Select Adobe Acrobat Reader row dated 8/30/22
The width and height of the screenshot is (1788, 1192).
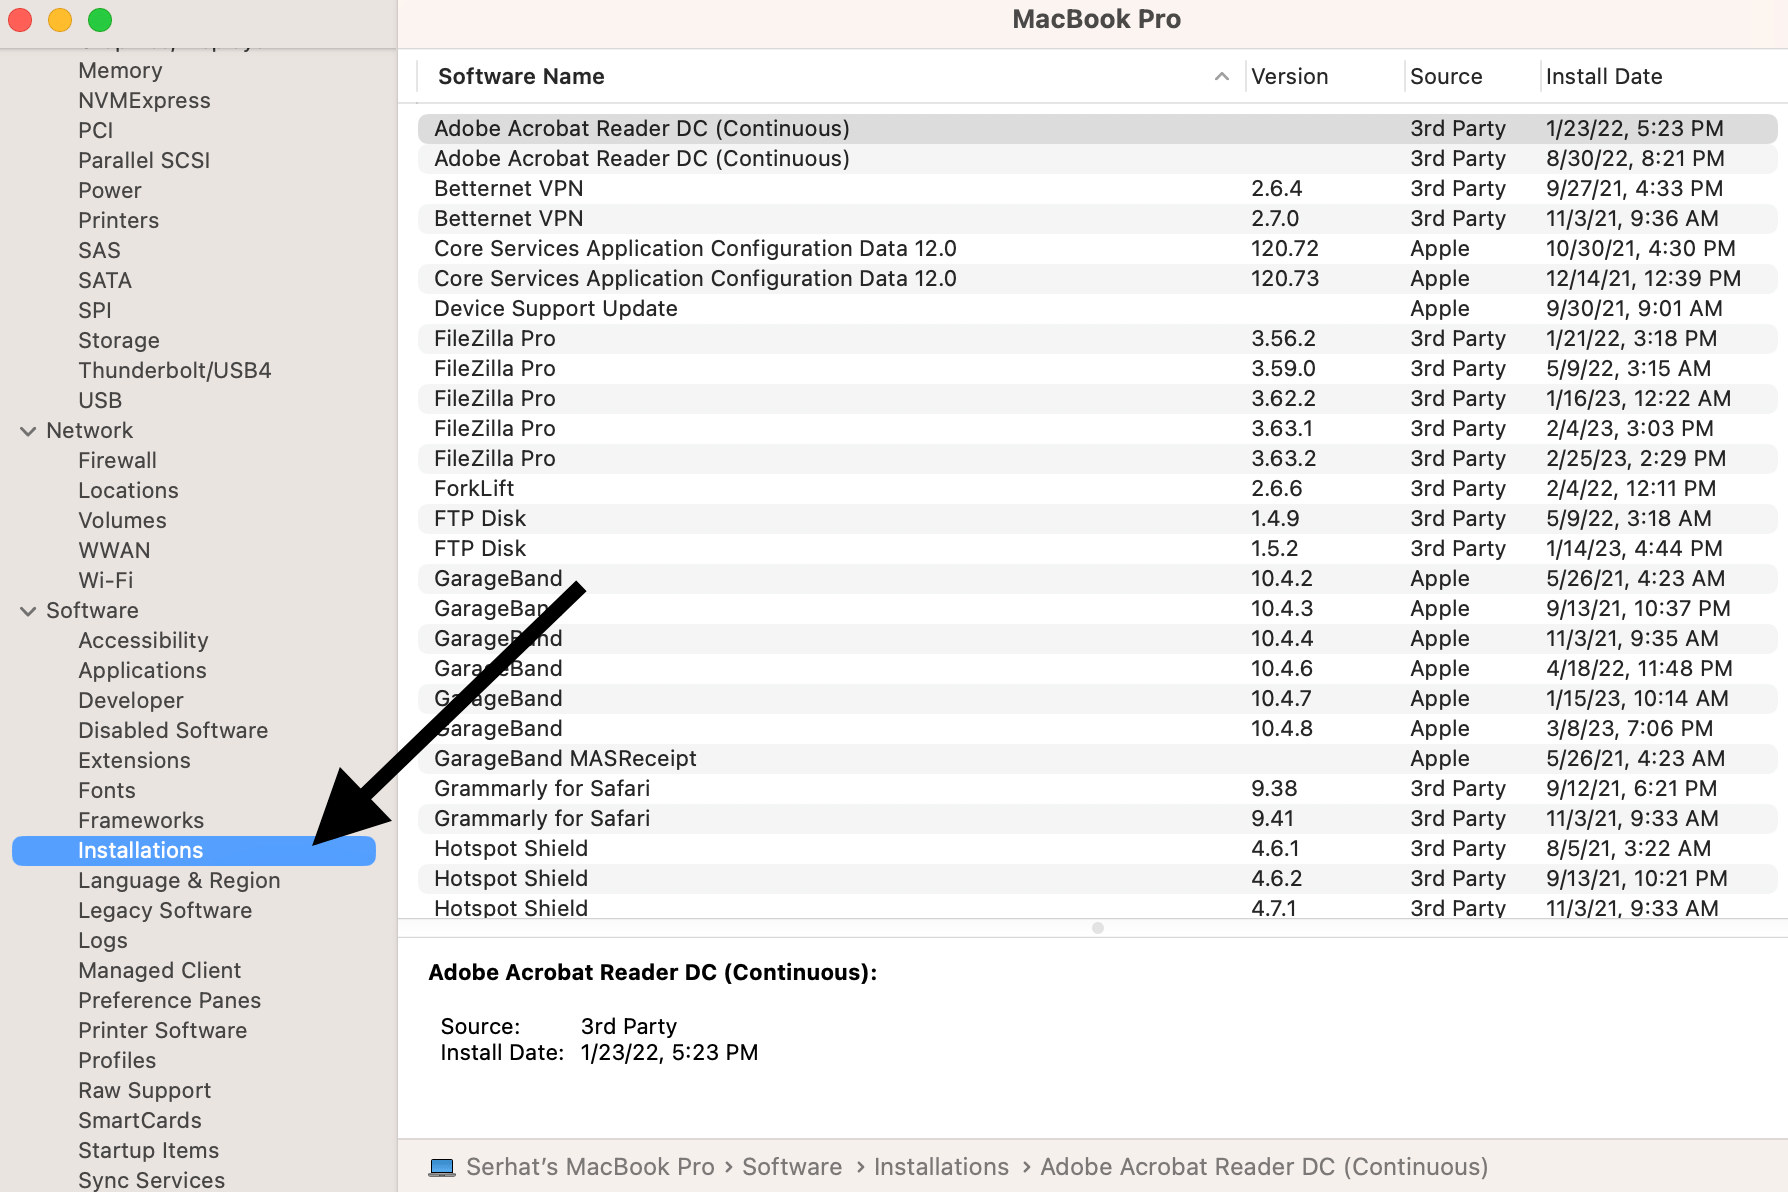(x=1098, y=159)
